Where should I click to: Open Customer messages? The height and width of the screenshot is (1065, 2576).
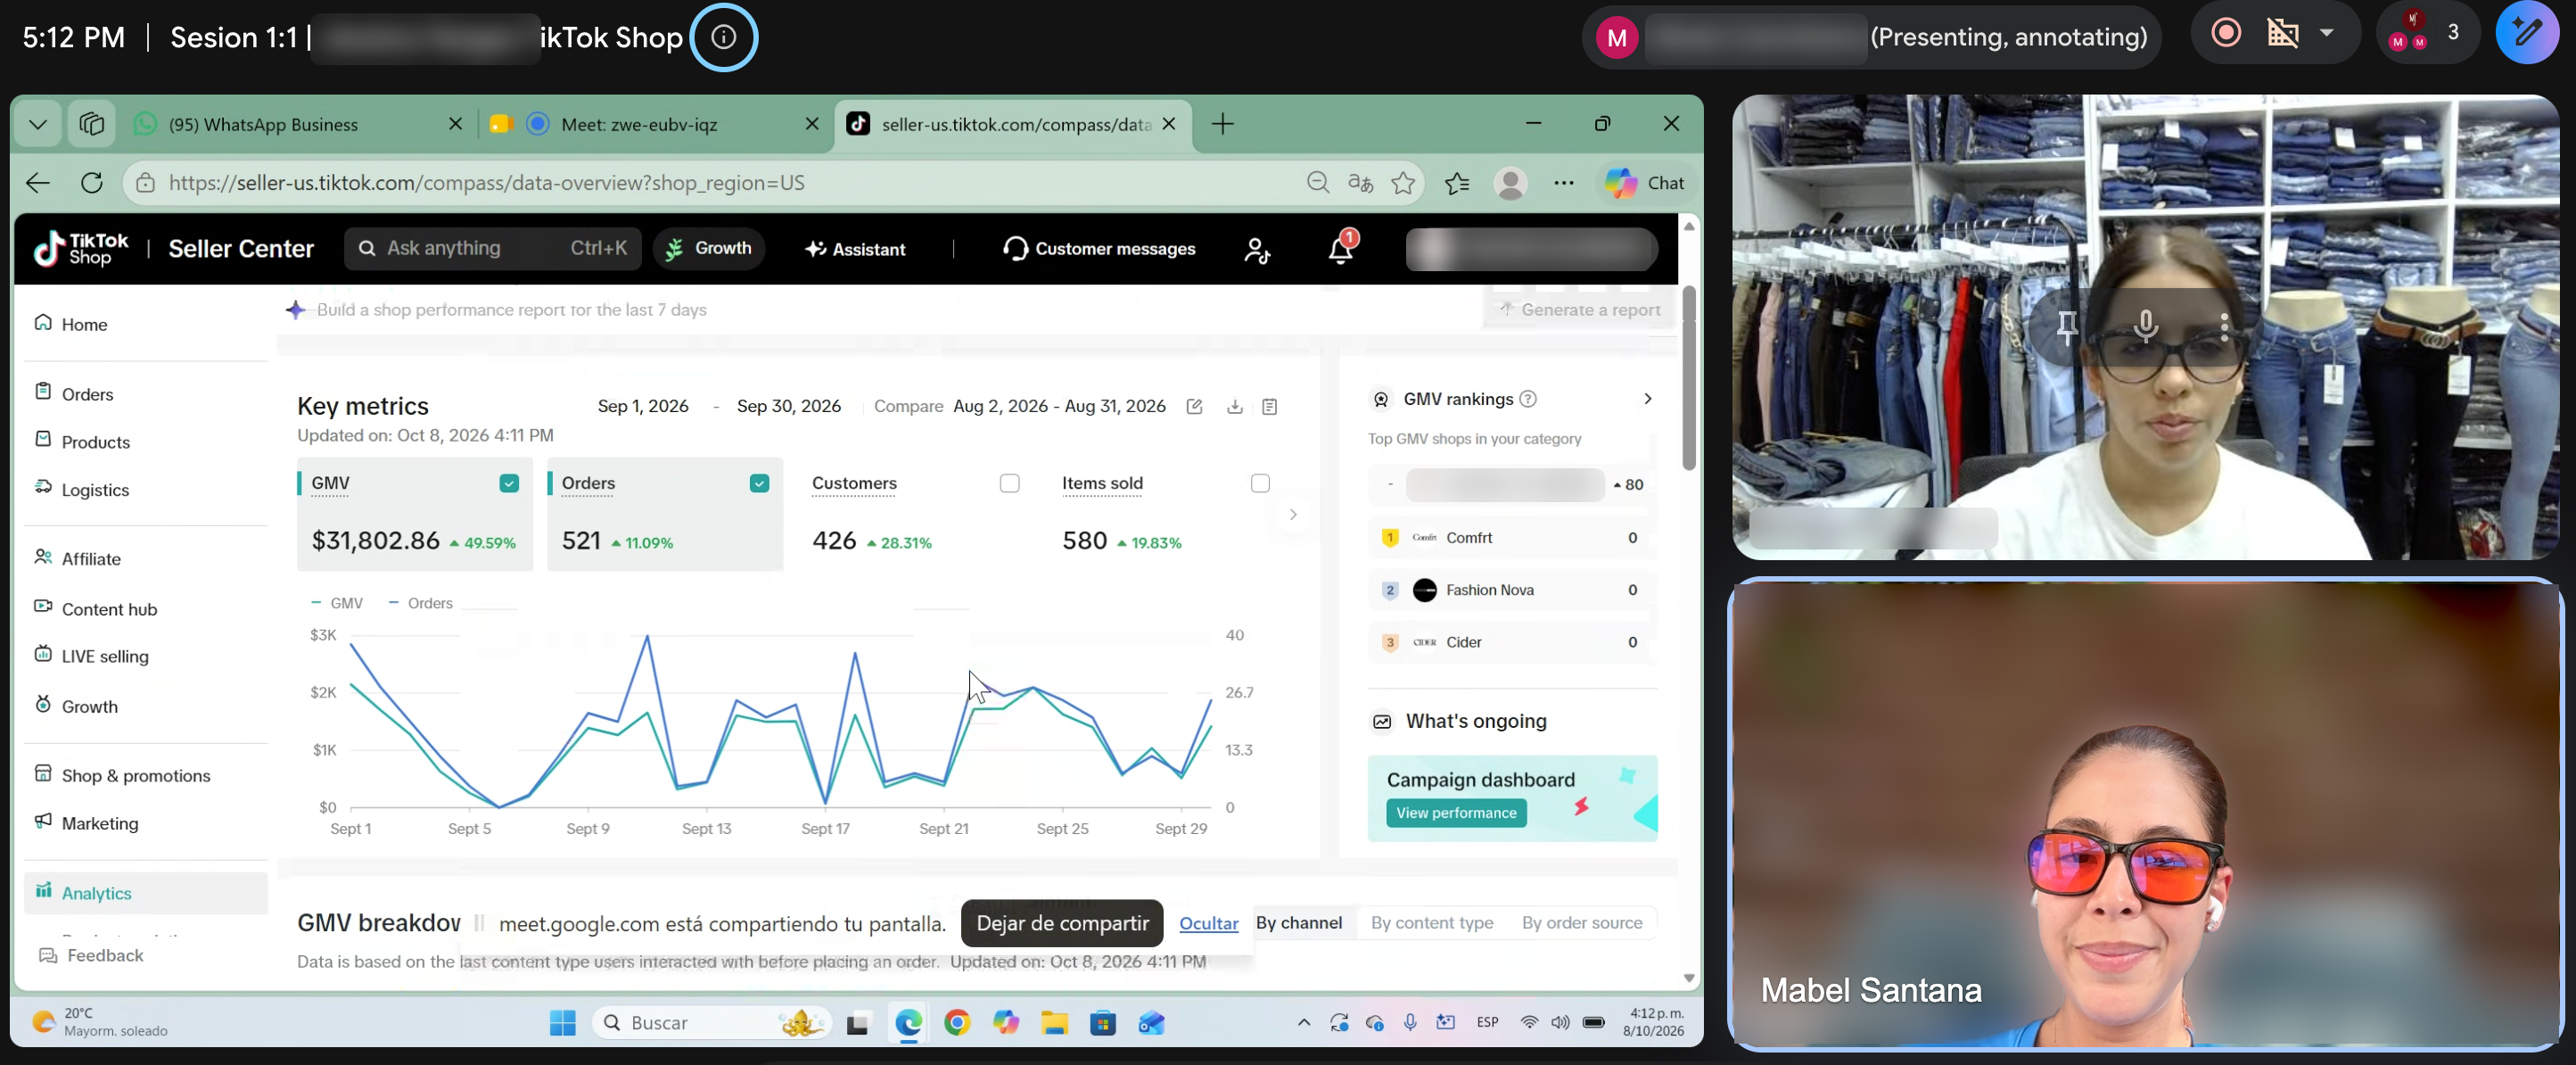tap(1098, 249)
